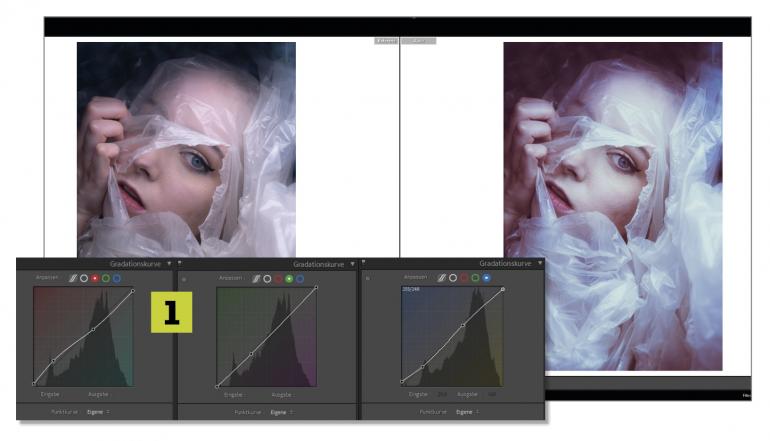
Task: Select top-right white point on red curve
Action: click(x=133, y=291)
